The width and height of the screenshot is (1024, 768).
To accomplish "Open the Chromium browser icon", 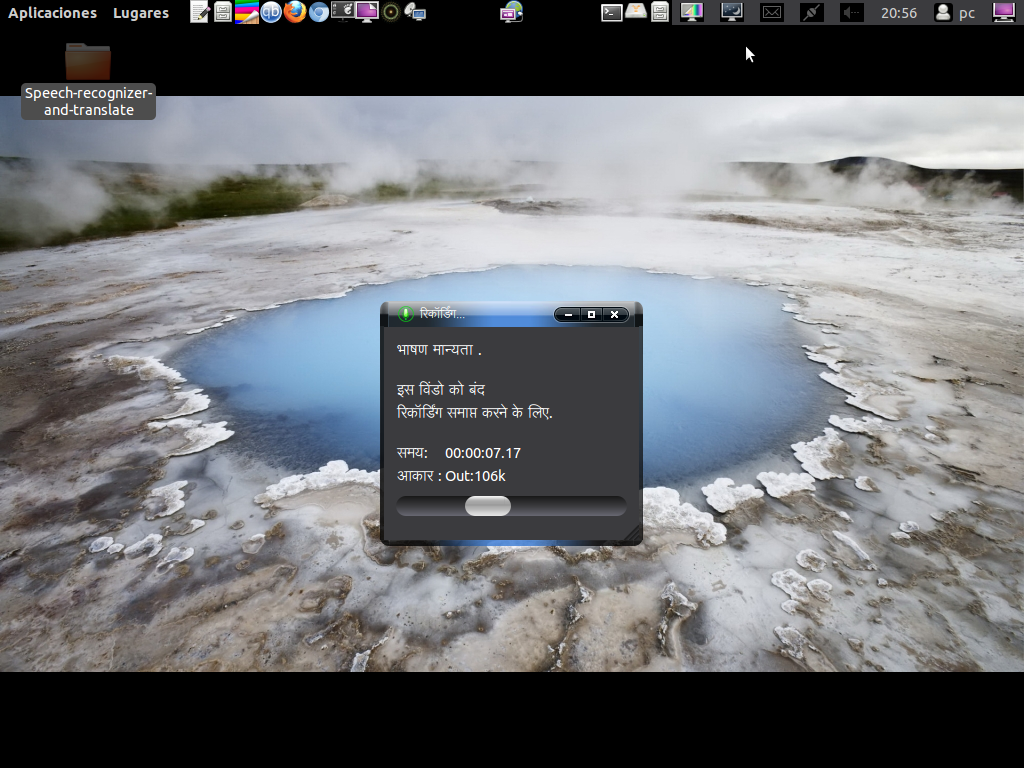I will 319,12.
